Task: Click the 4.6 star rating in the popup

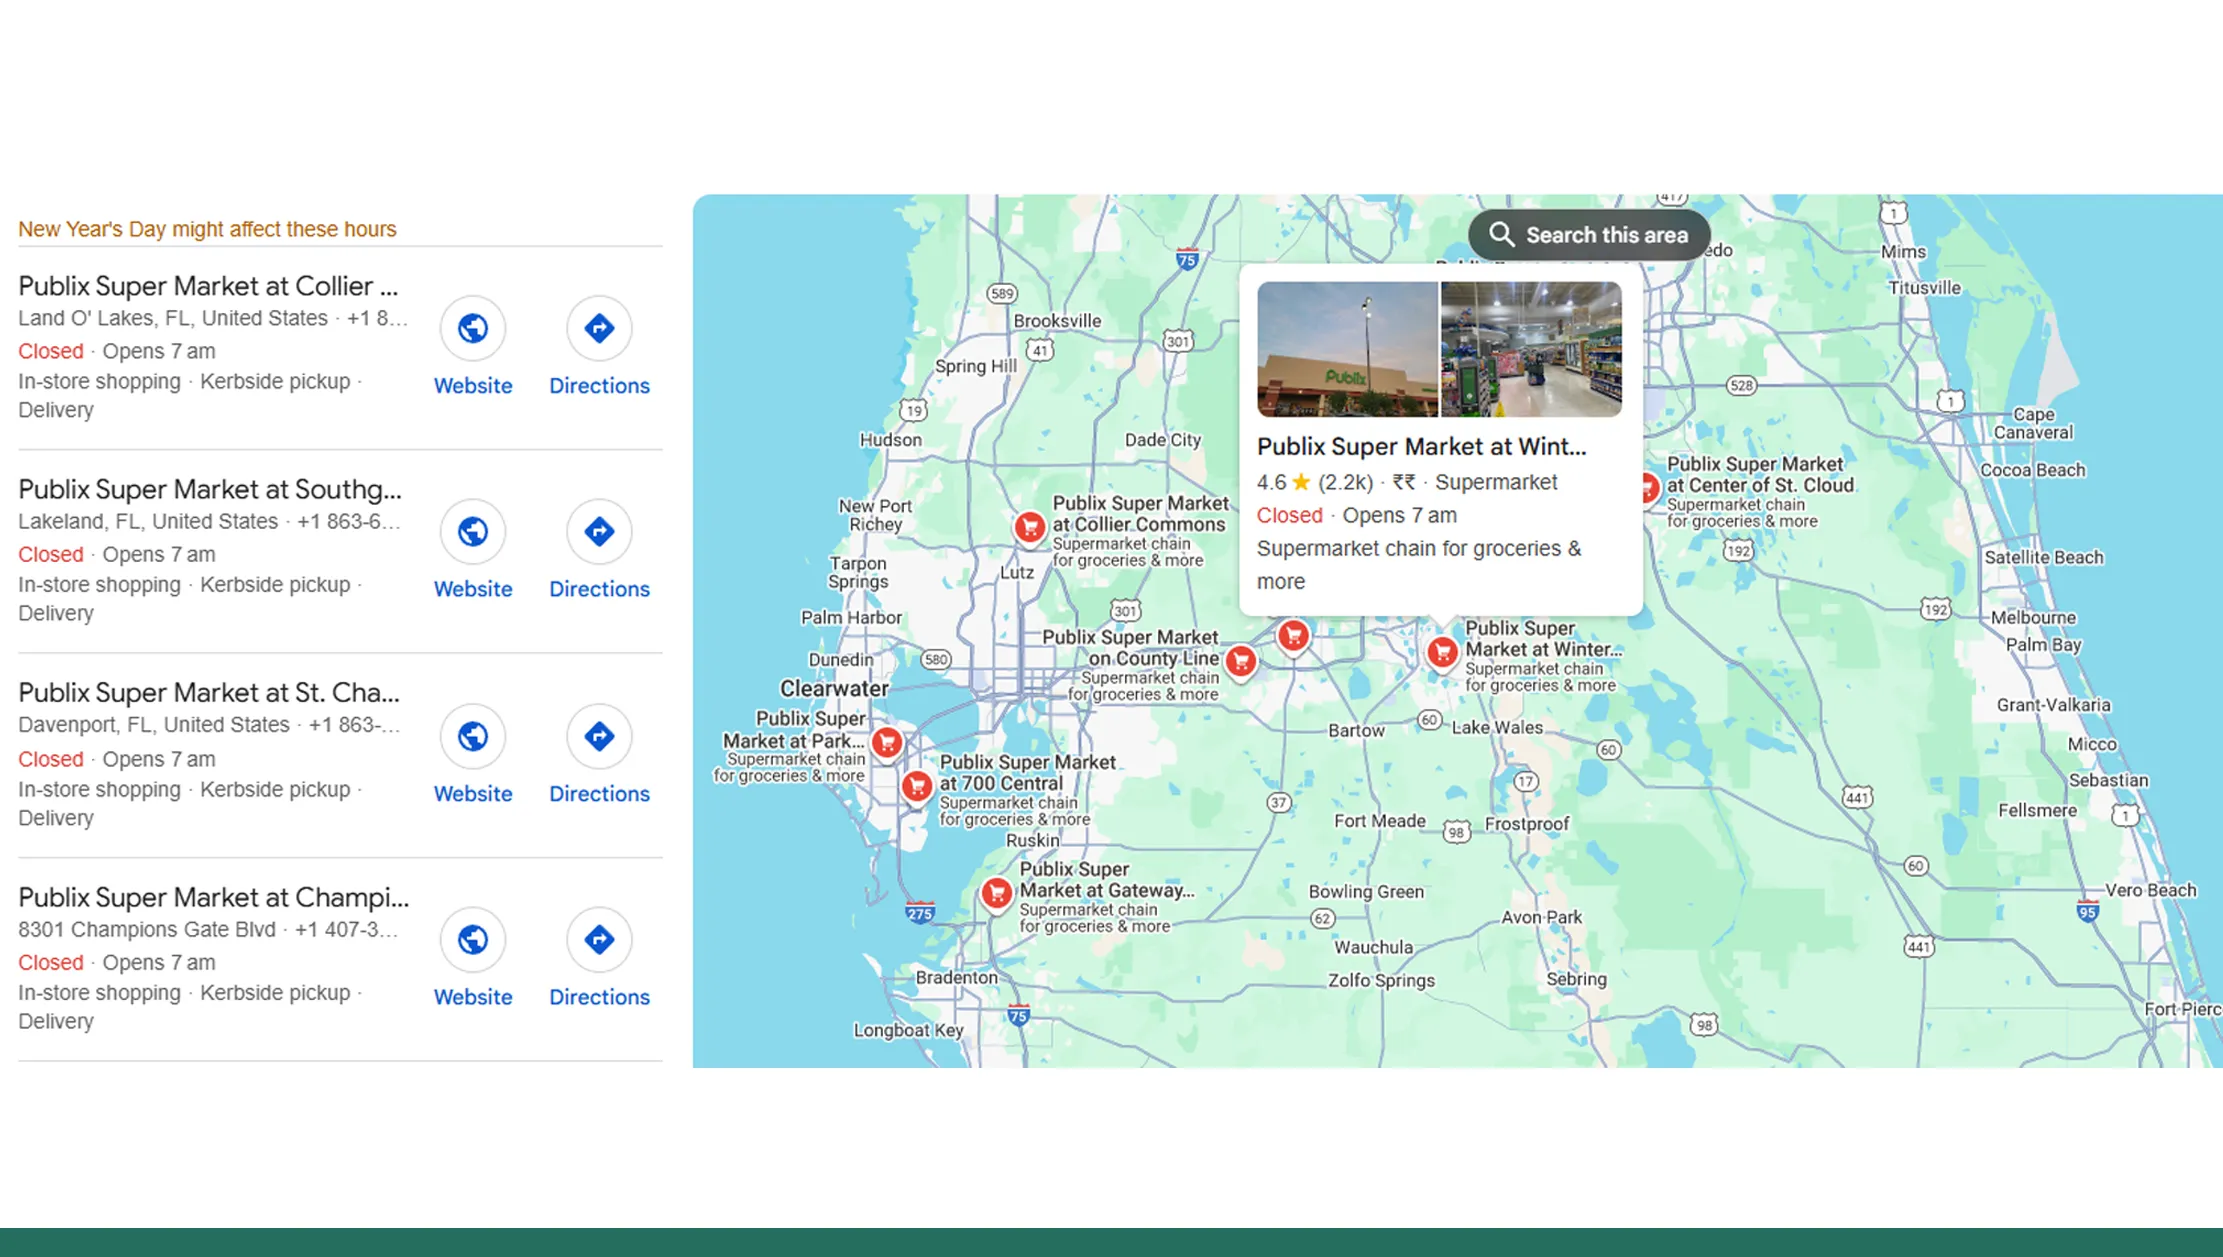Action: (x=1272, y=482)
